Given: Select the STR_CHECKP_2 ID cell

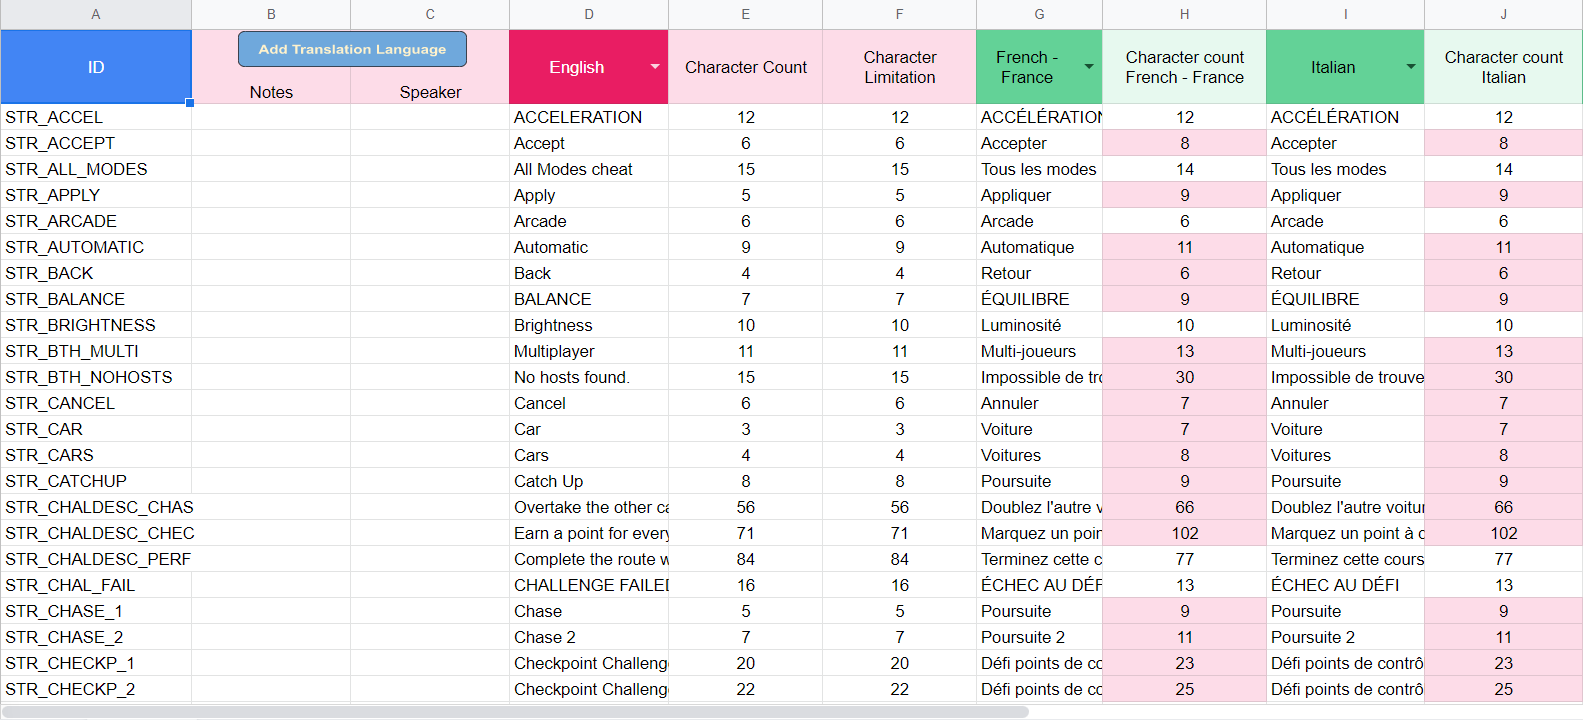Looking at the screenshot, I should pyautogui.click(x=96, y=689).
